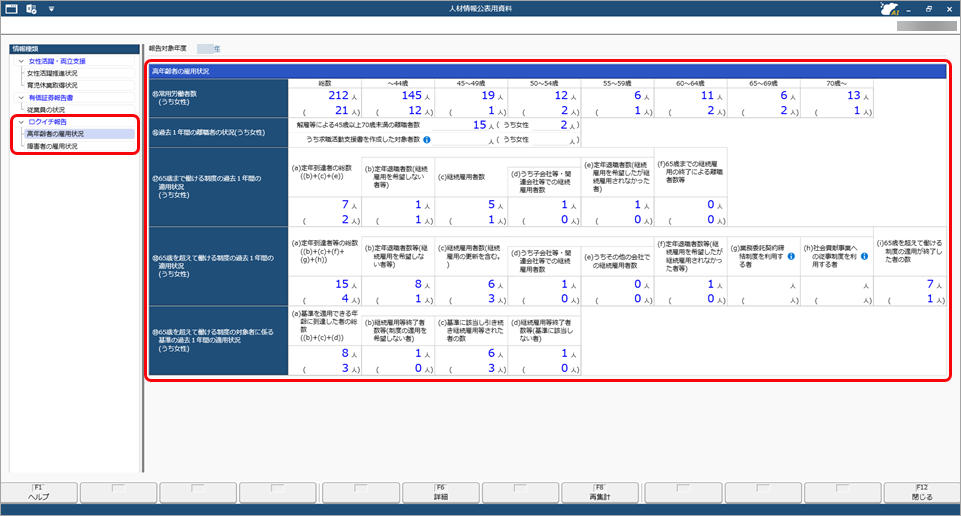Screen dimensions: 961x516
Task: Restore down the 人材情報公表用資料 window
Action: pos(929,9)
